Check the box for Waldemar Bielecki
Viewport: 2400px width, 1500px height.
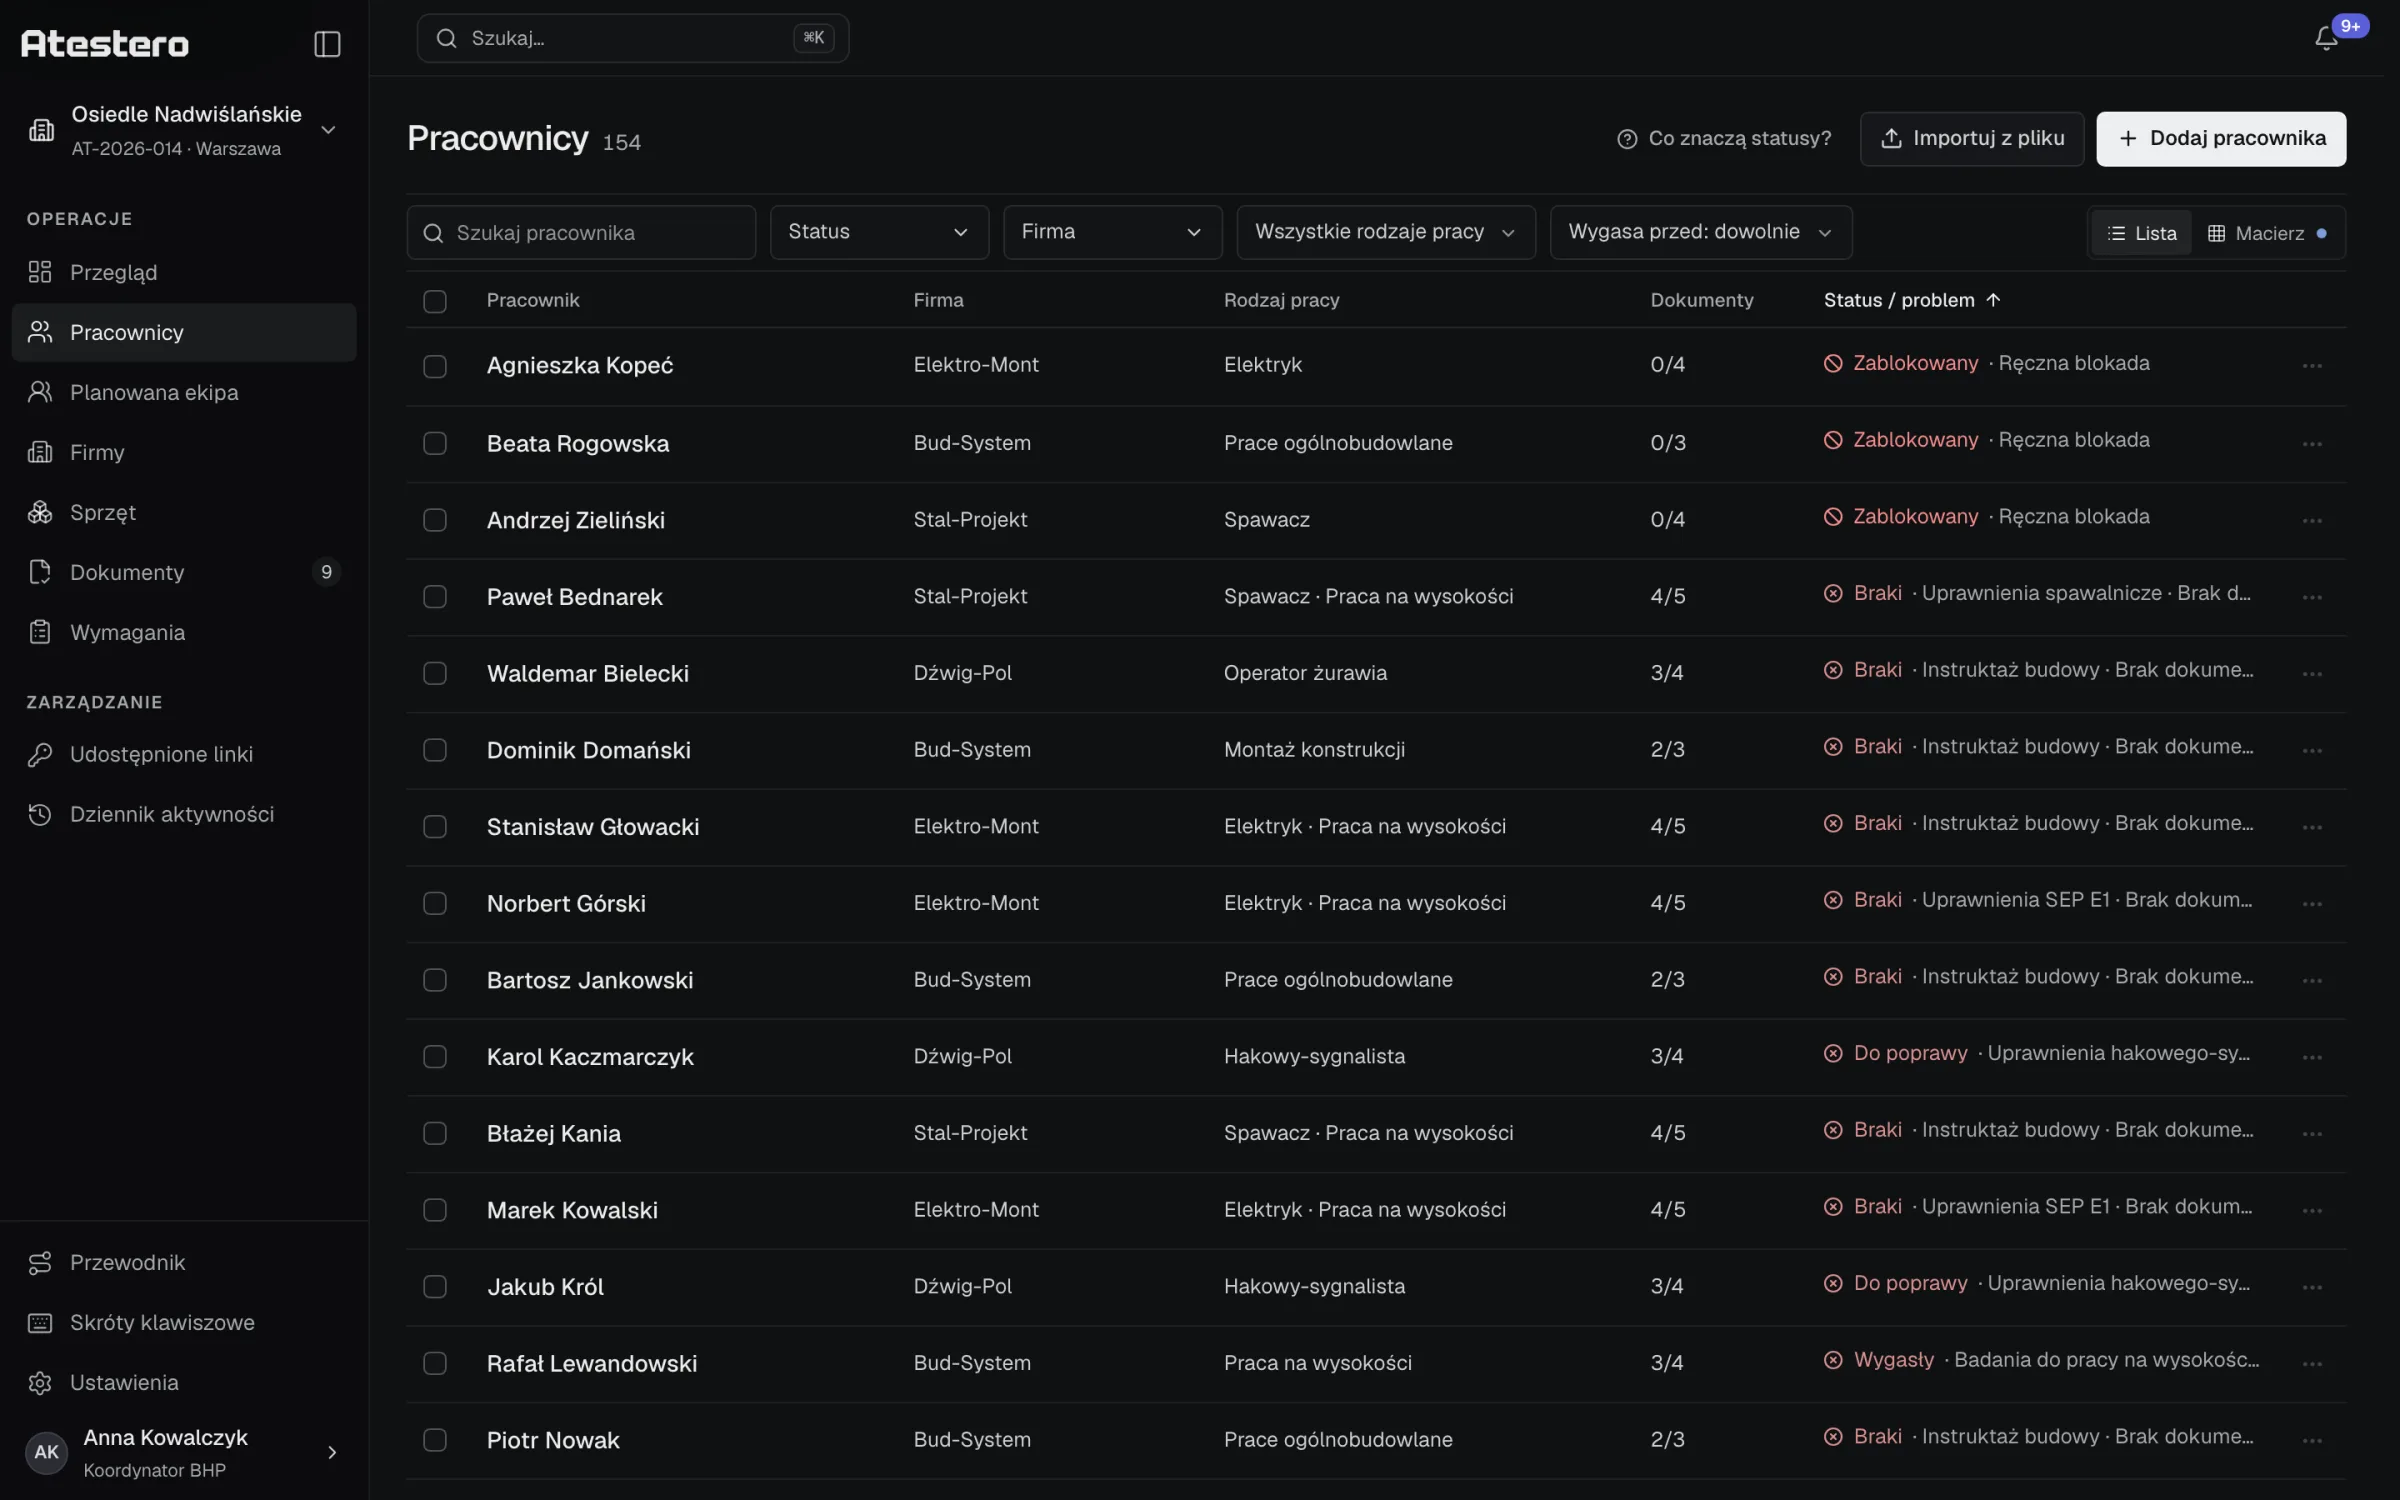tap(435, 673)
